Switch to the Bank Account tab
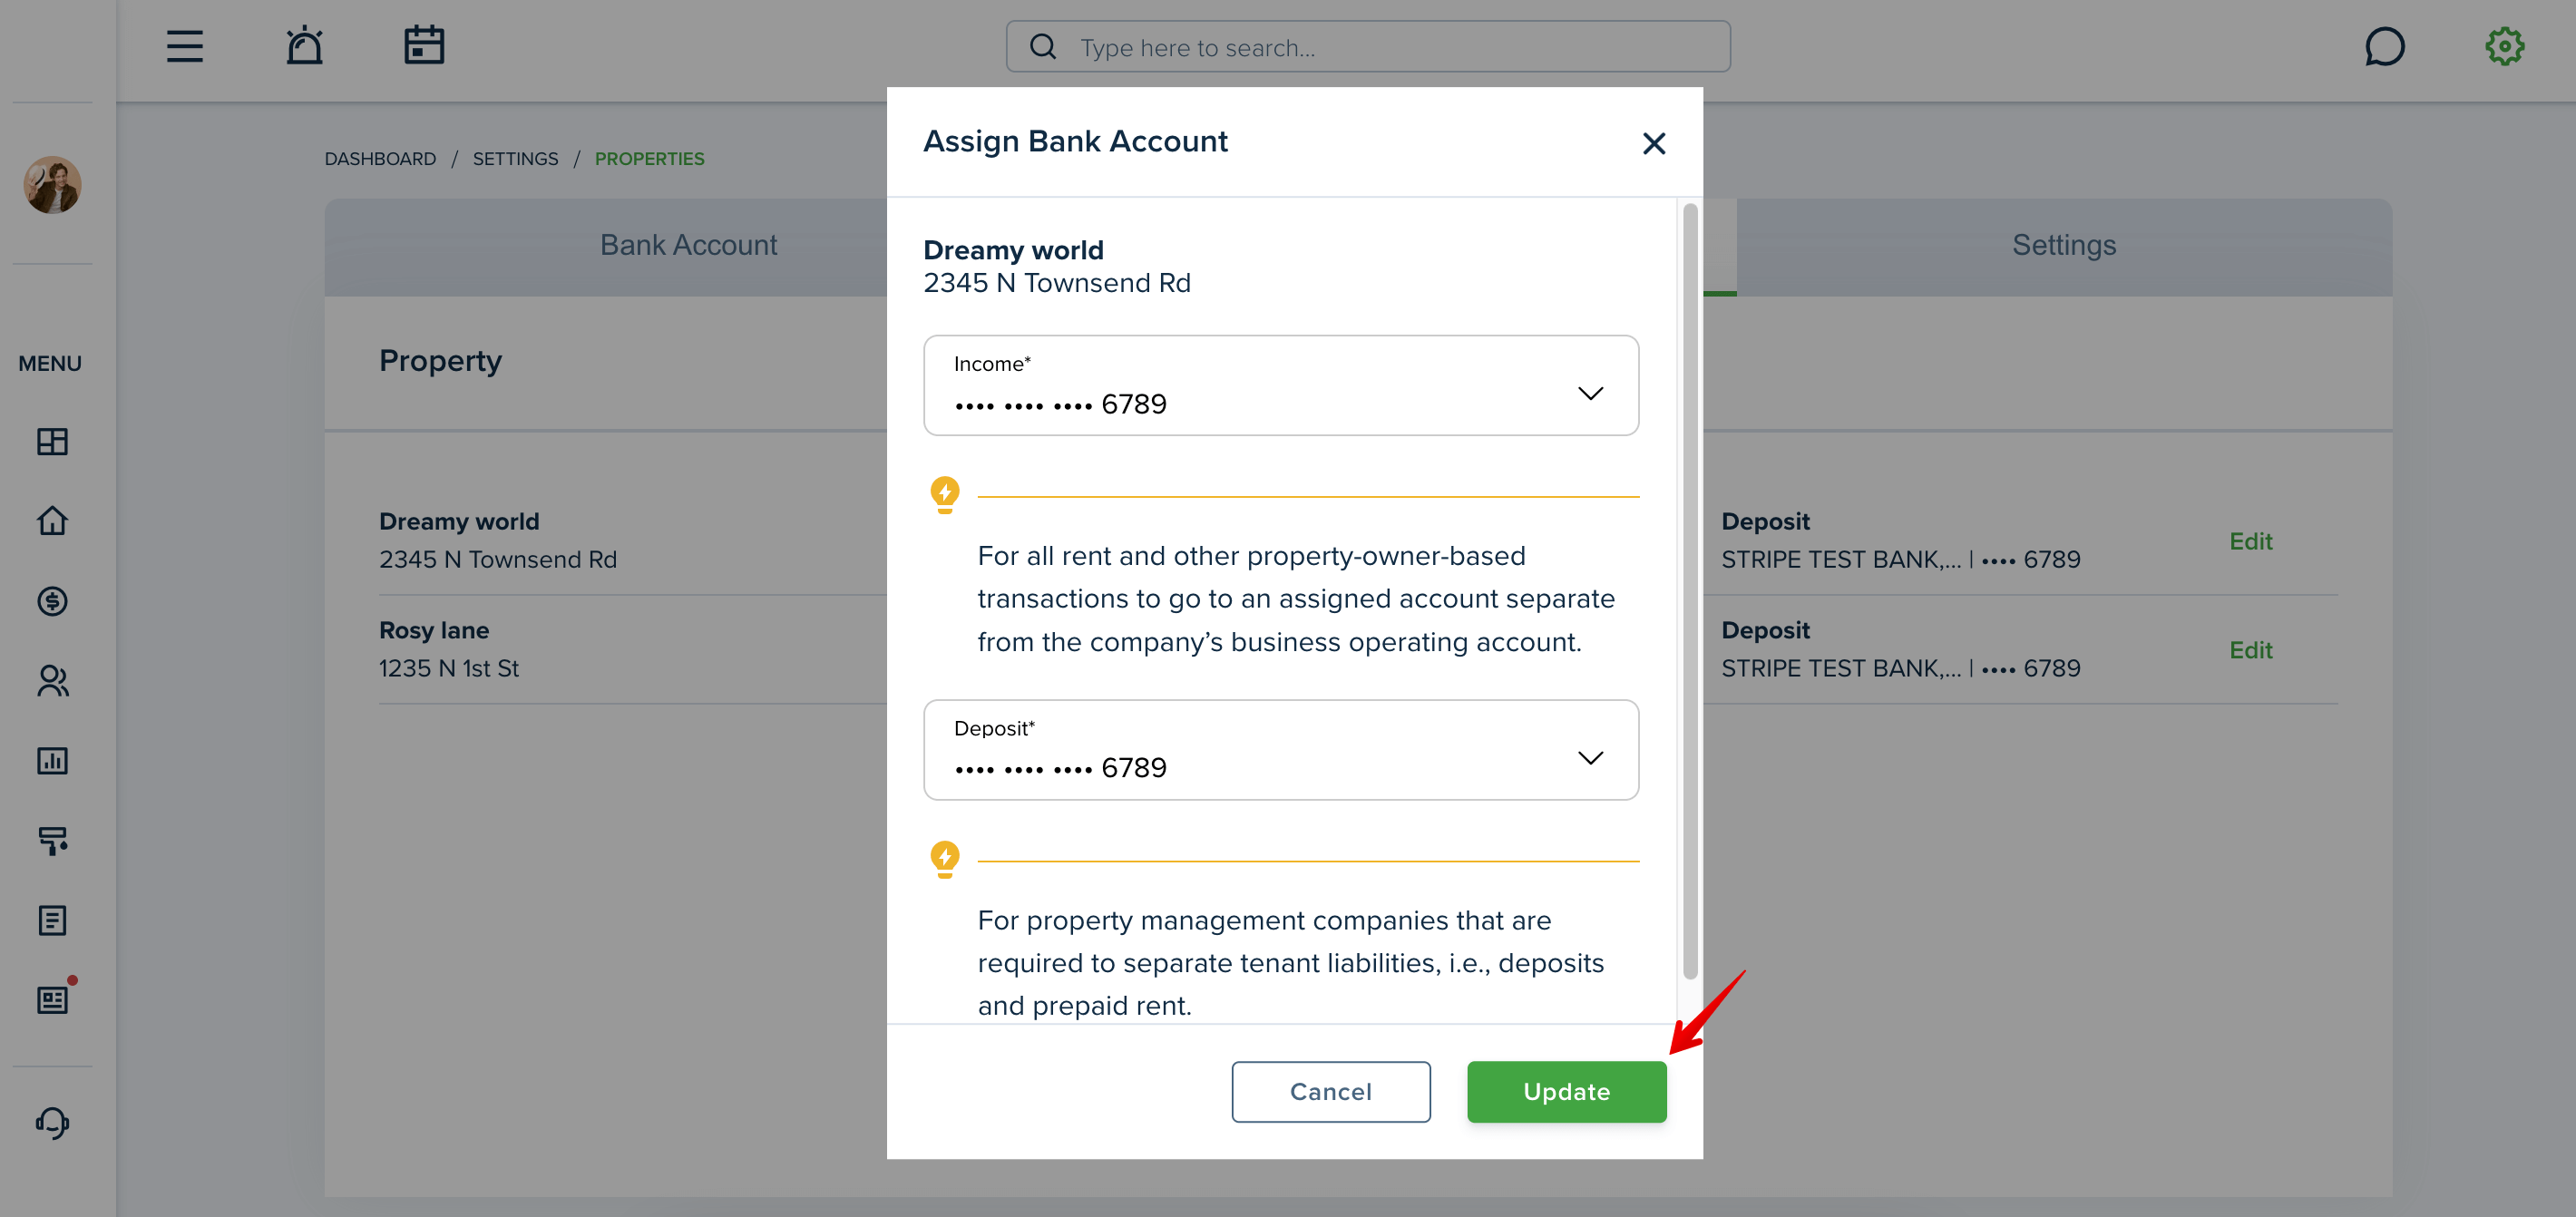2576x1217 pixels. (688, 245)
